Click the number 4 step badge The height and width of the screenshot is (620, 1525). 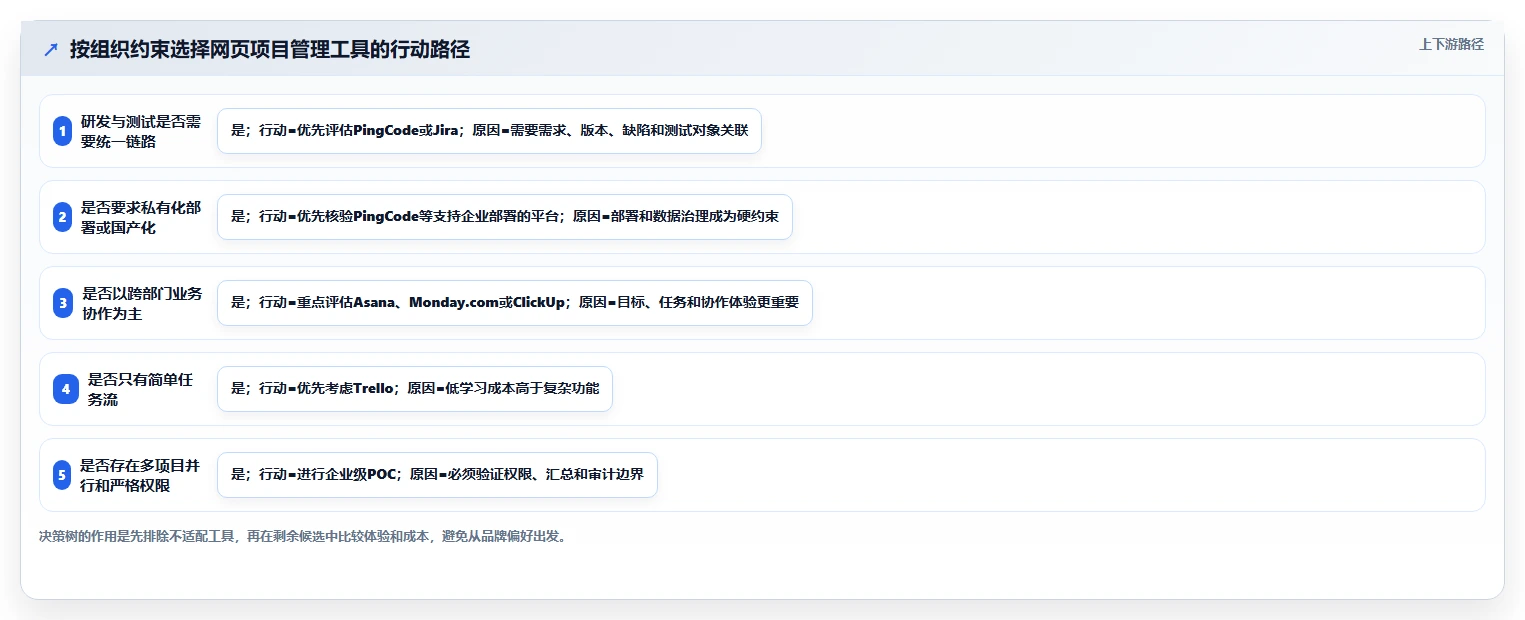coord(65,389)
